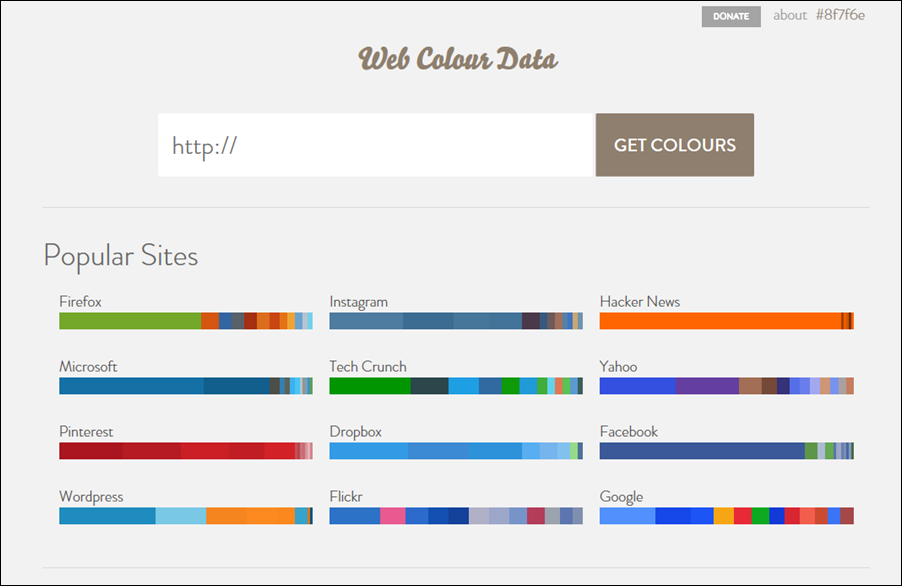This screenshot has height=586, width=902.
Task: Open the Microsoft site link
Action: 88,366
